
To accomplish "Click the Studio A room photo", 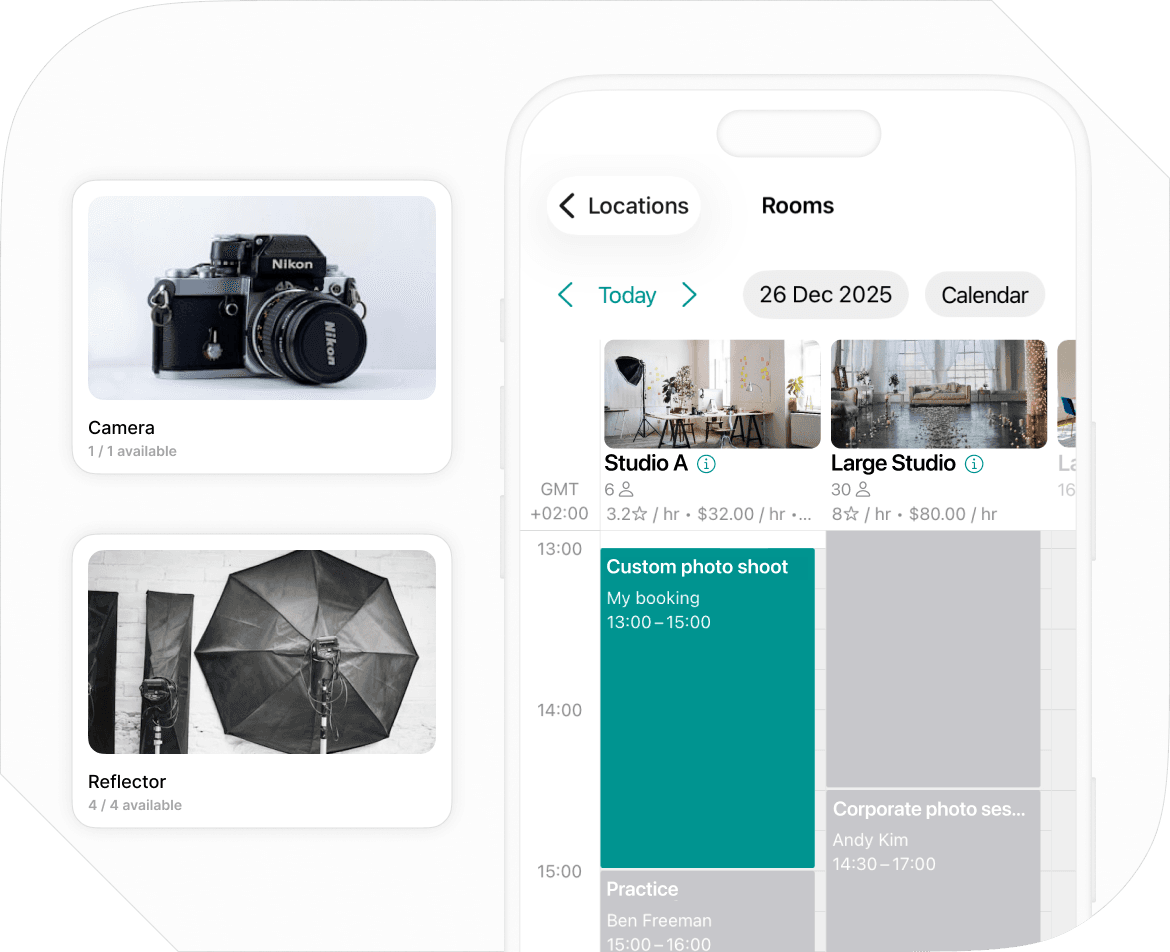I will point(711,394).
